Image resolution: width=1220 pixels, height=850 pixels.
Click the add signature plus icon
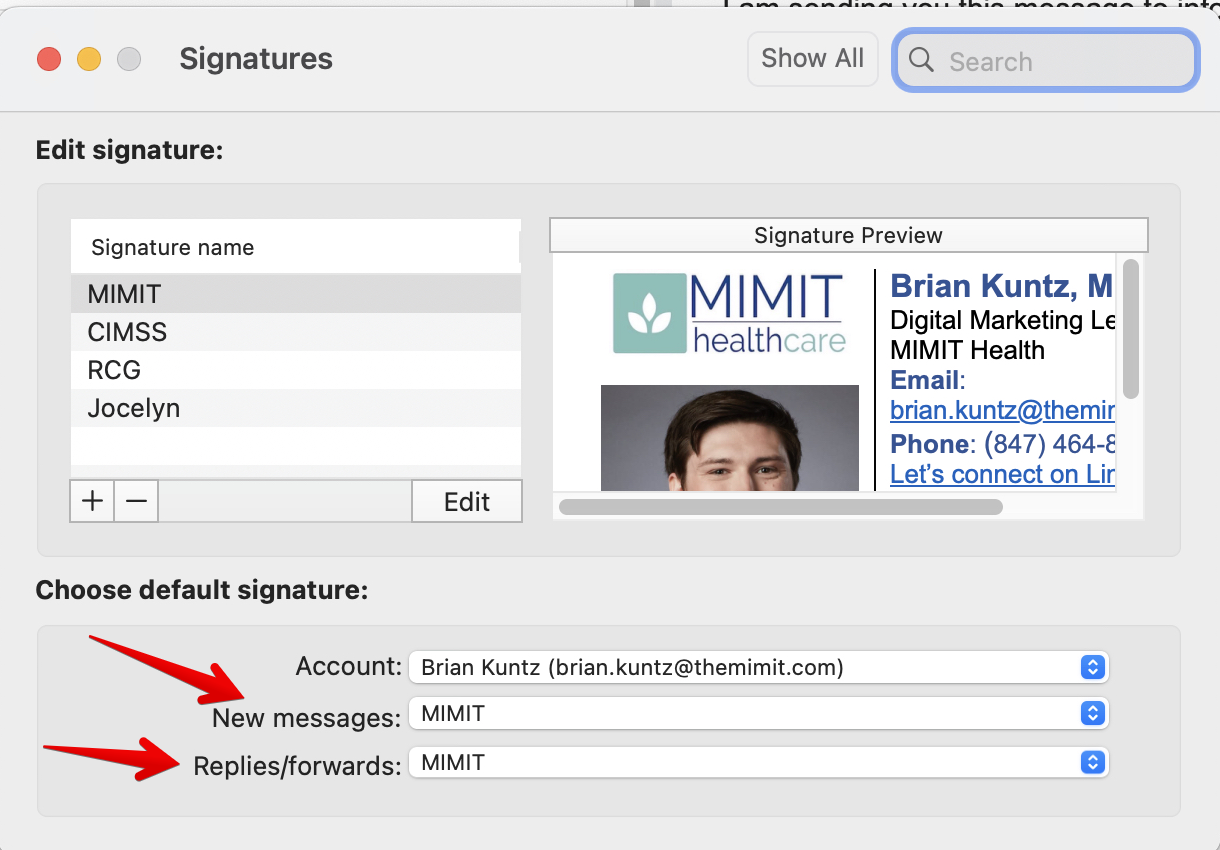pos(91,500)
